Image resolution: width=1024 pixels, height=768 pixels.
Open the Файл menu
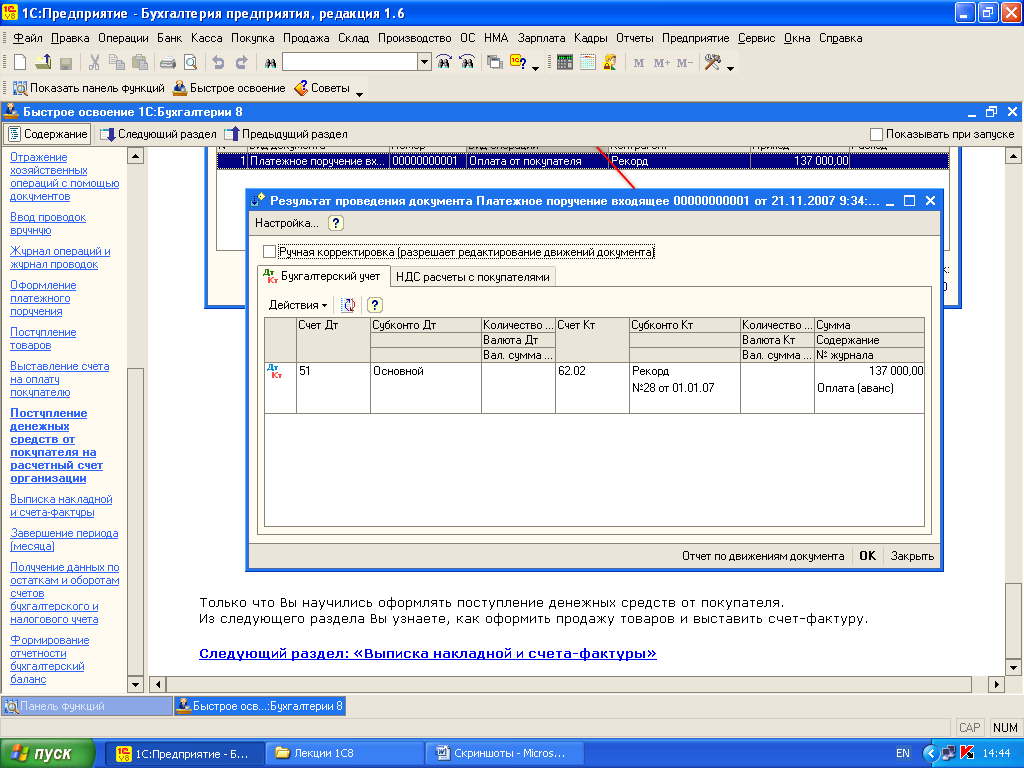[x=27, y=38]
